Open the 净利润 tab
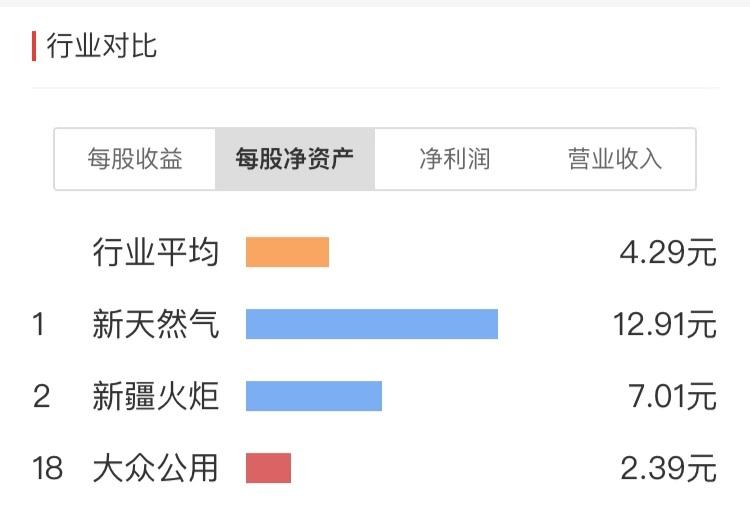This screenshot has height=526, width=750. click(454, 159)
